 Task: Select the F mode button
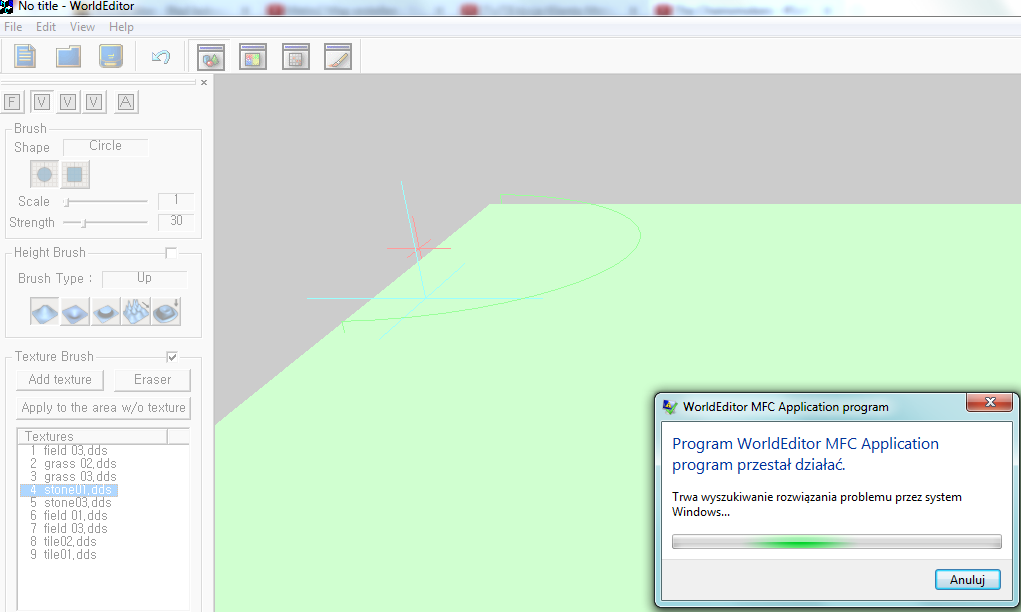[x=12, y=102]
